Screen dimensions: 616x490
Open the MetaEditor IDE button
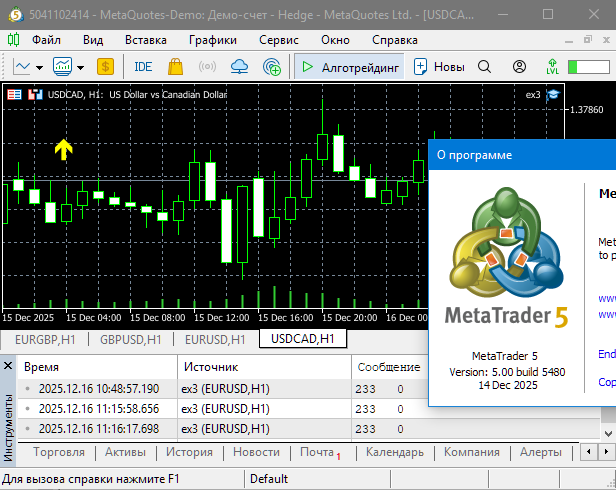coord(143,67)
